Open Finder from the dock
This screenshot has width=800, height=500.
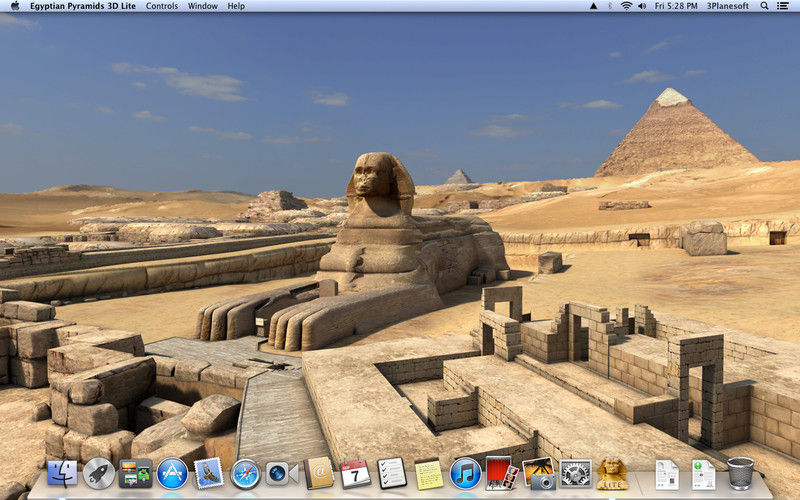pos(62,473)
